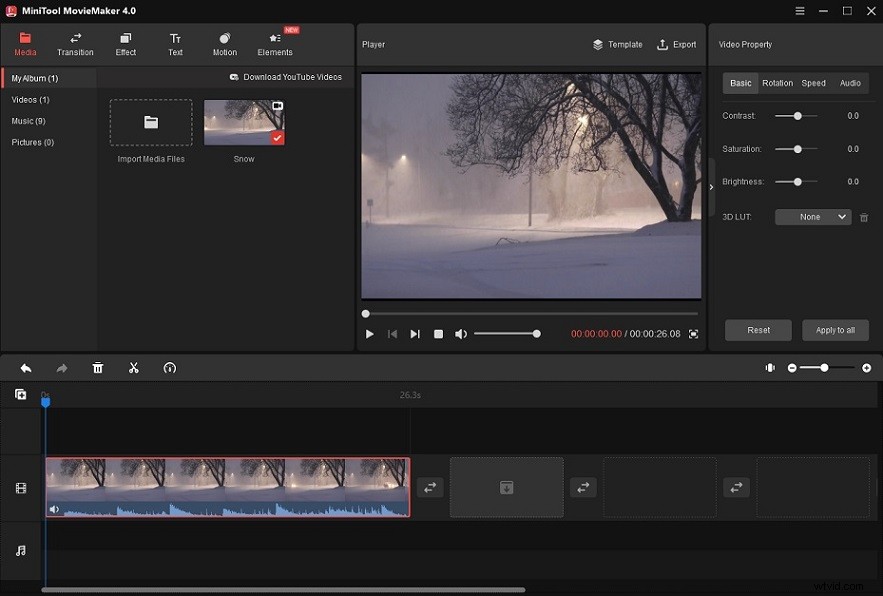Delete the selected clip via trash icon
The width and height of the screenshot is (883, 596).
97,368
